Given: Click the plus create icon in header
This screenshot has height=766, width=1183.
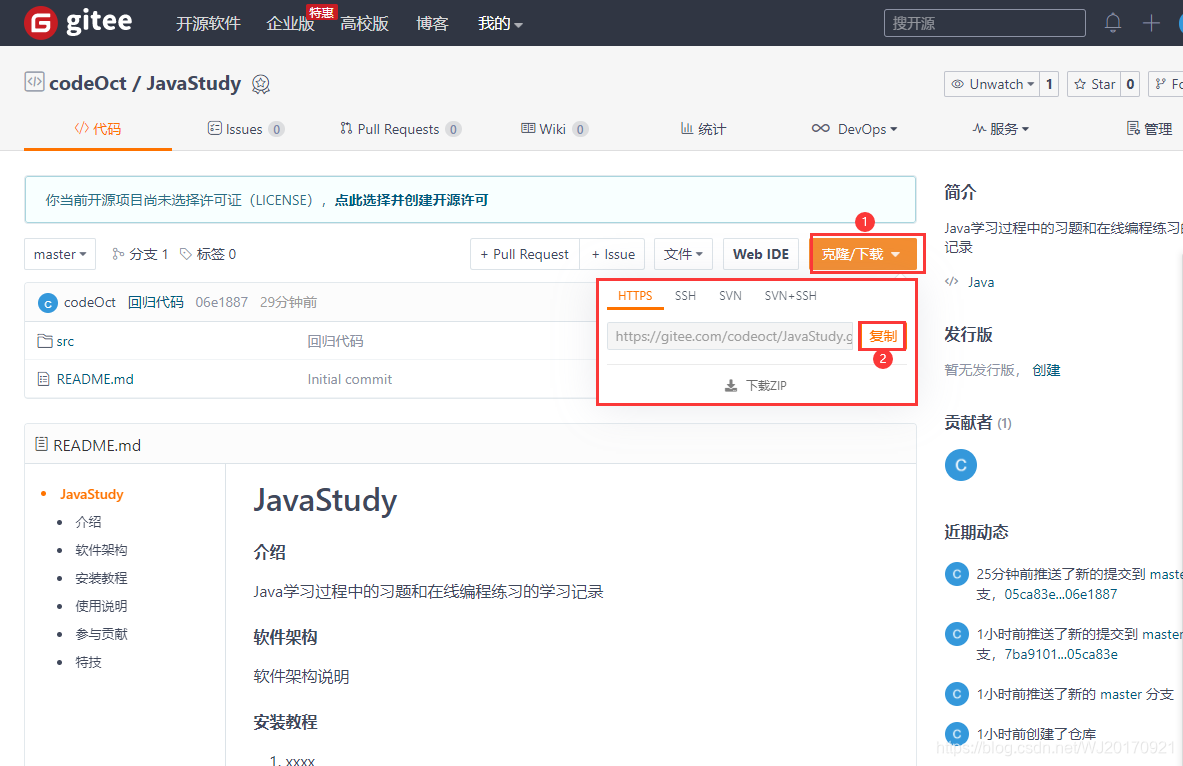Looking at the screenshot, I should click(x=1151, y=23).
